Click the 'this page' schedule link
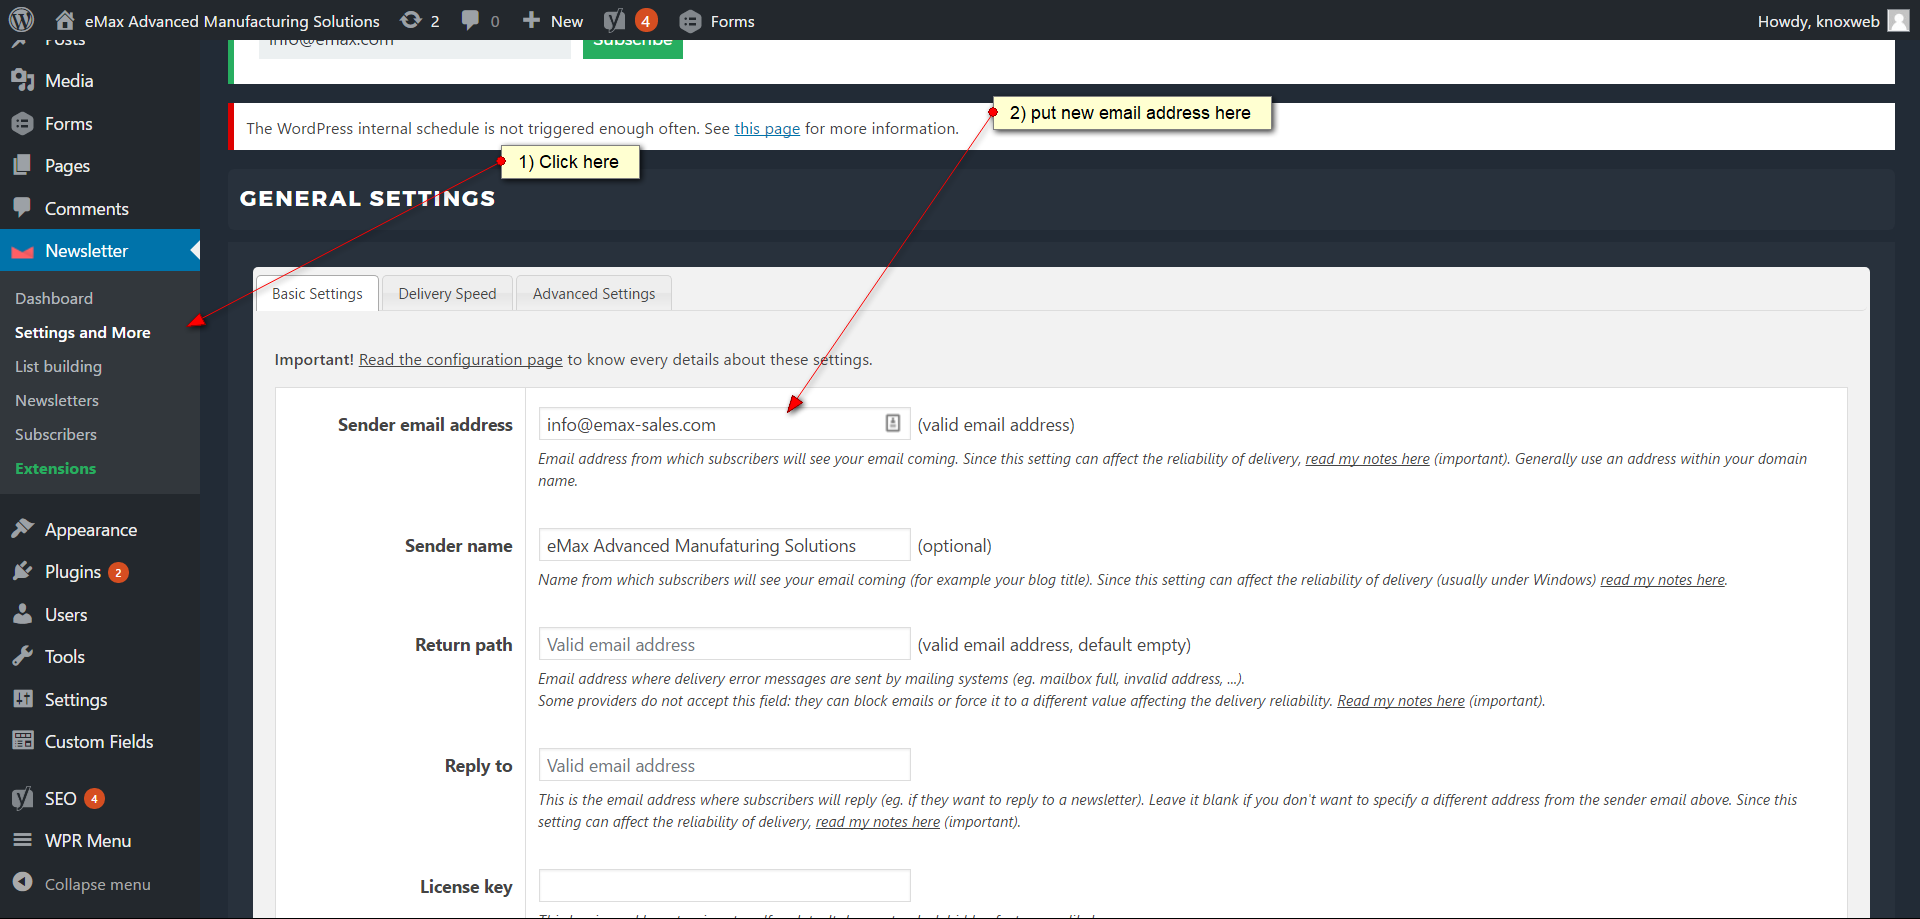 click(767, 128)
